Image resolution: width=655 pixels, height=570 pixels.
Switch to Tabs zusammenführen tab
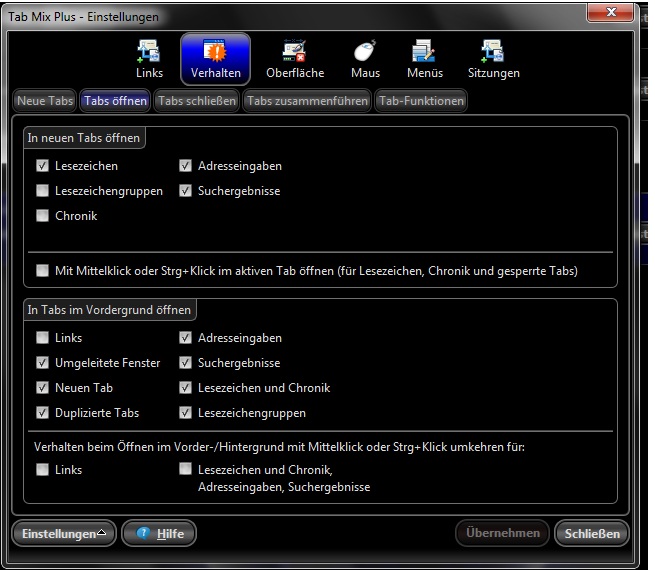pos(307,101)
